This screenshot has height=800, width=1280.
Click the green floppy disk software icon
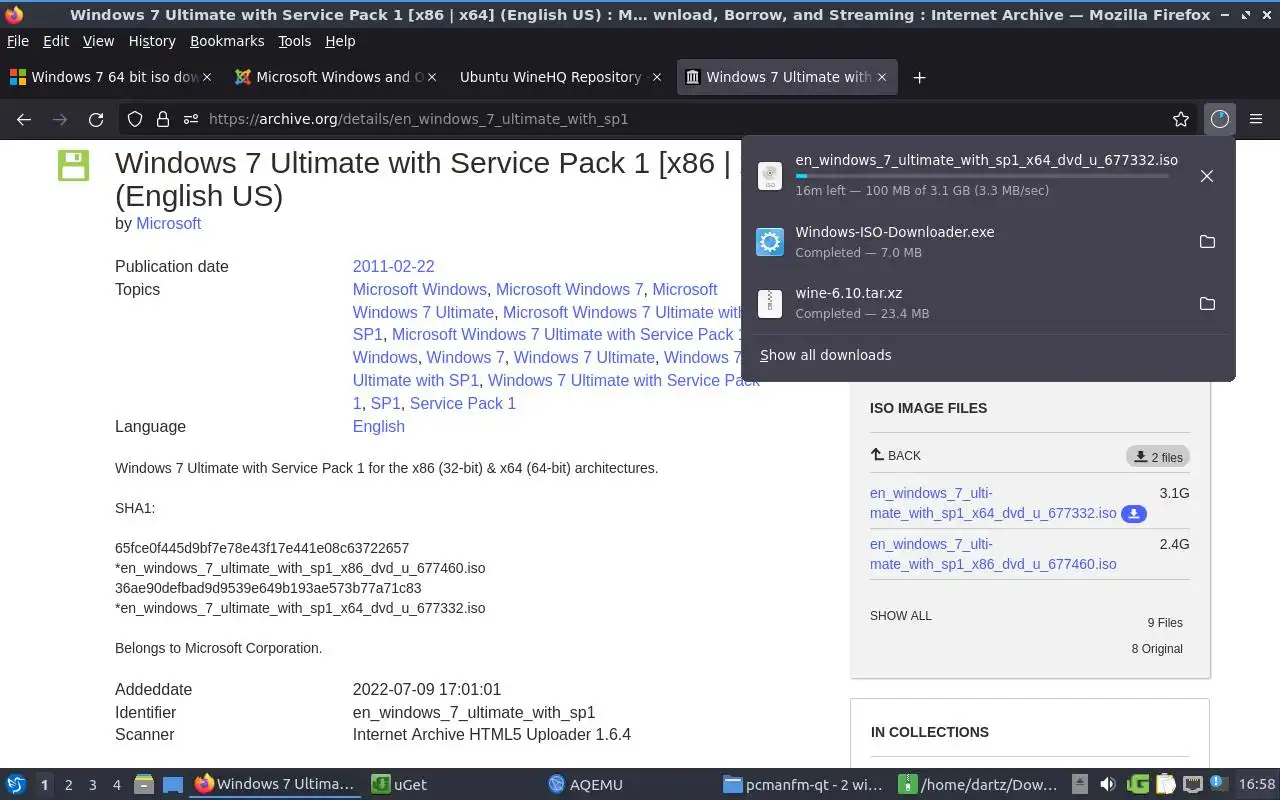tap(73, 165)
